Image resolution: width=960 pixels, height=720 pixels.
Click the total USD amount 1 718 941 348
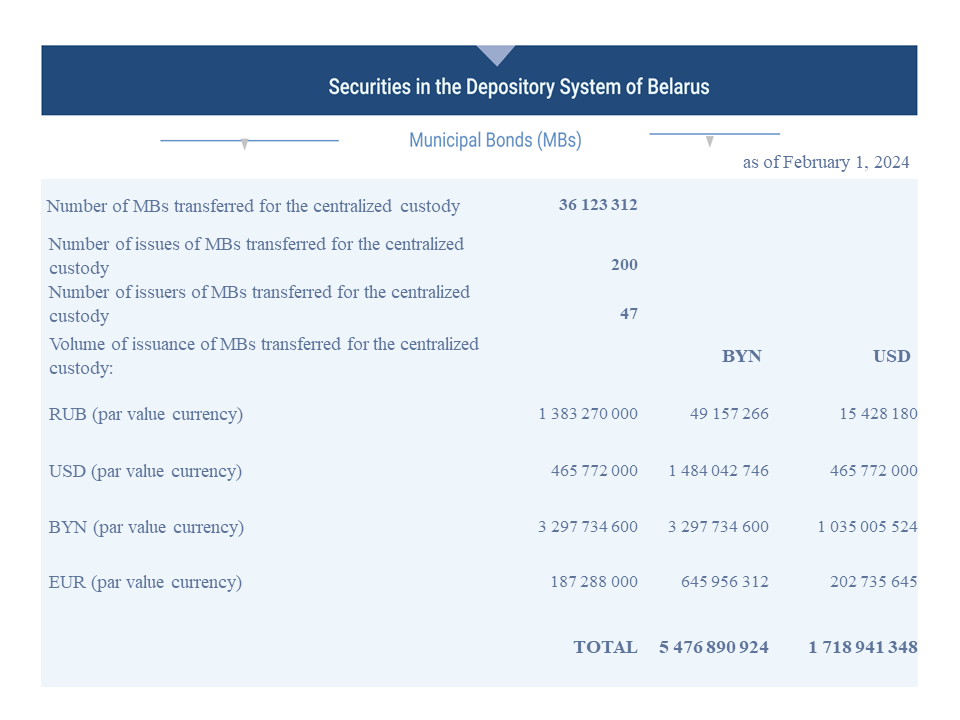coord(863,647)
